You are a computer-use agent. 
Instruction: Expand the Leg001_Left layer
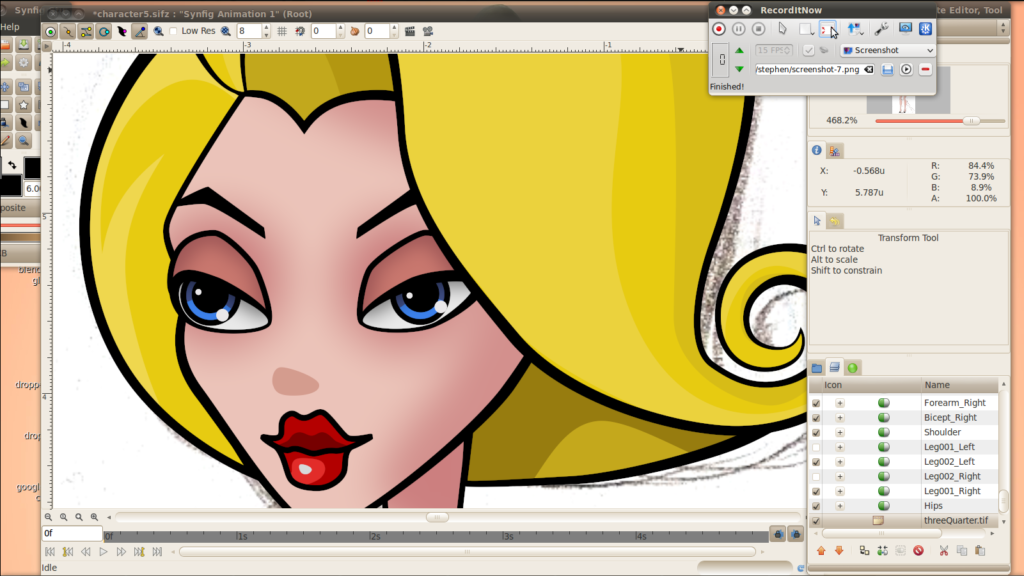pyautogui.click(x=840, y=447)
